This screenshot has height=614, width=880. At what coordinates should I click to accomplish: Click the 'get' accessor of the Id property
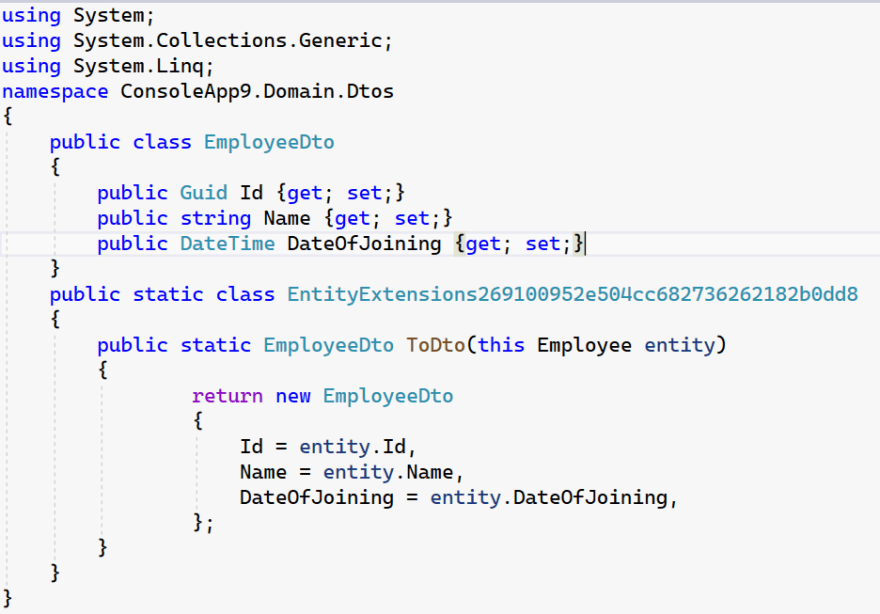pyautogui.click(x=305, y=193)
